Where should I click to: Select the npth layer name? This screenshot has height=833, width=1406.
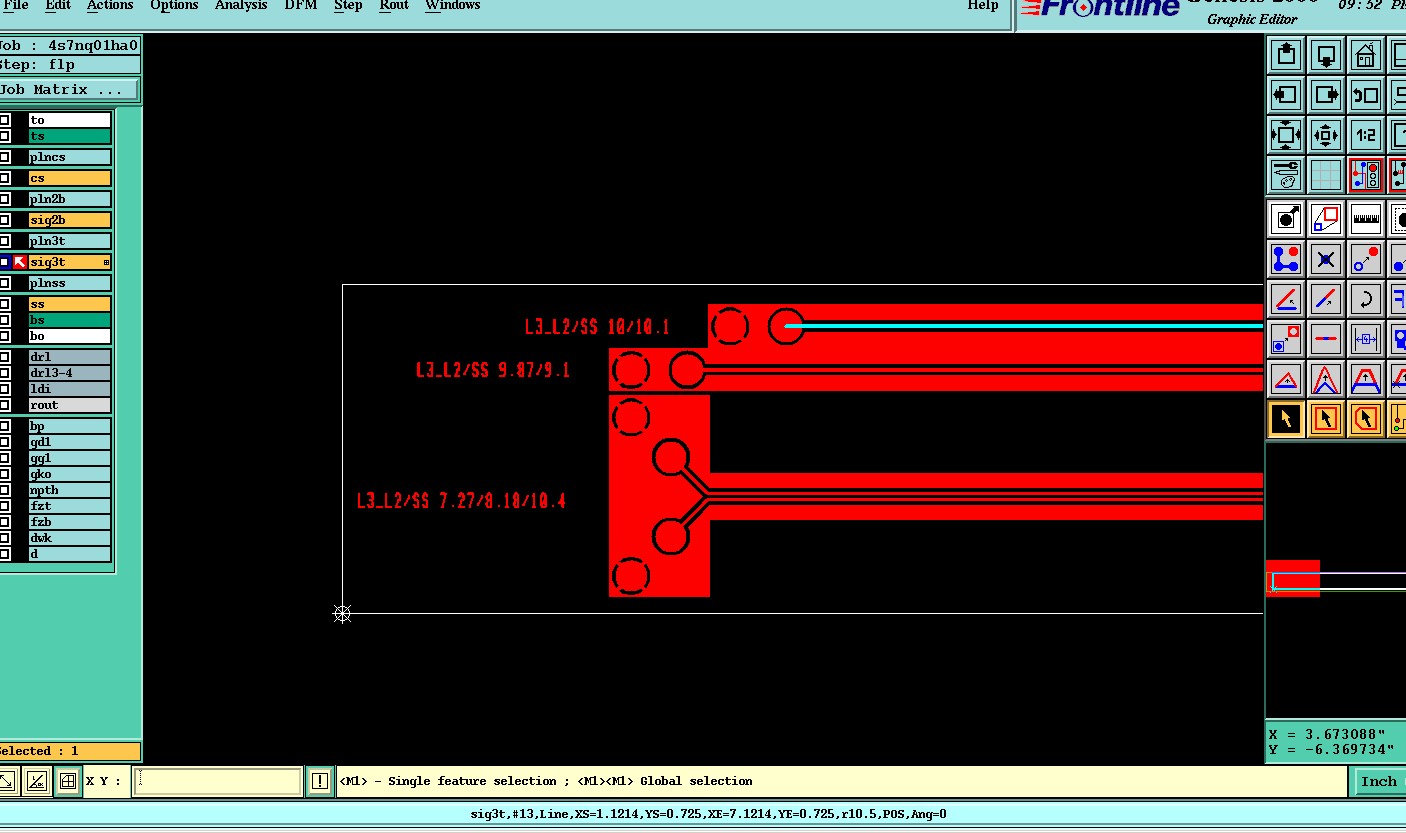(x=69, y=490)
